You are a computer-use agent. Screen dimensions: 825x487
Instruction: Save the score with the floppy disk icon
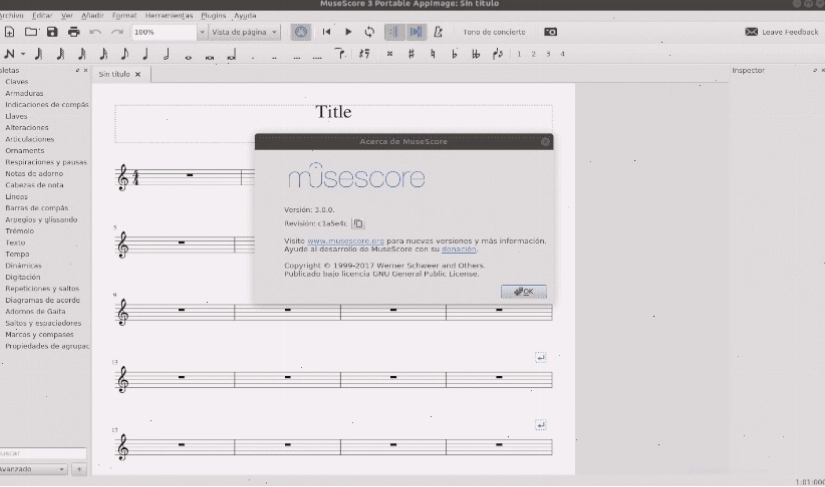click(x=52, y=32)
